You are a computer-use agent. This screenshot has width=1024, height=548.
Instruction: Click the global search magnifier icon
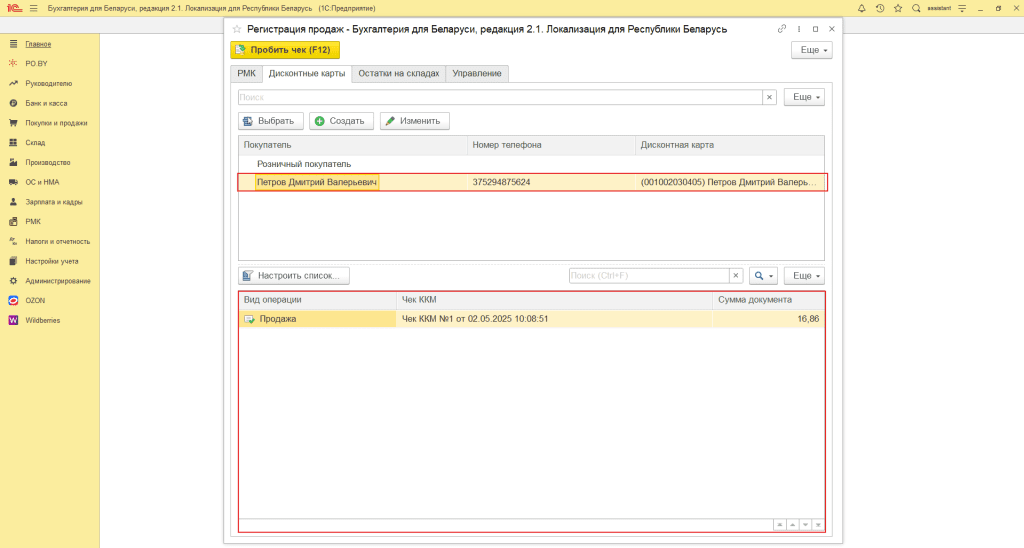tap(916, 8)
